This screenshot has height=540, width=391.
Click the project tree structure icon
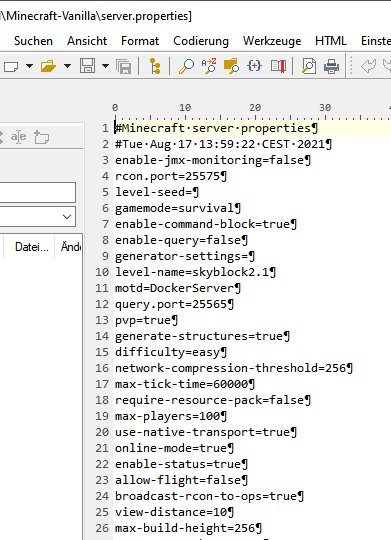[x=155, y=66]
